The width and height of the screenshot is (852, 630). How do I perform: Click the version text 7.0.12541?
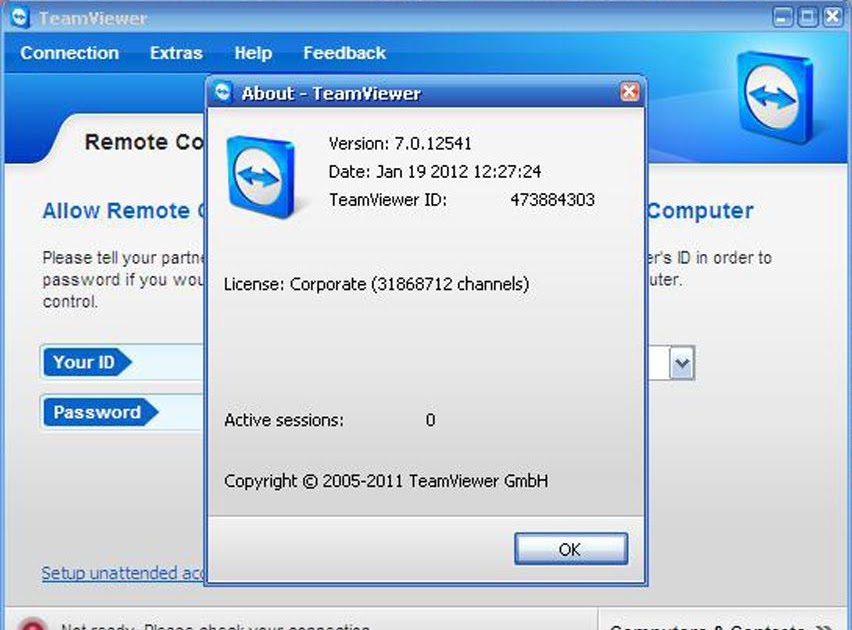click(433, 144)
